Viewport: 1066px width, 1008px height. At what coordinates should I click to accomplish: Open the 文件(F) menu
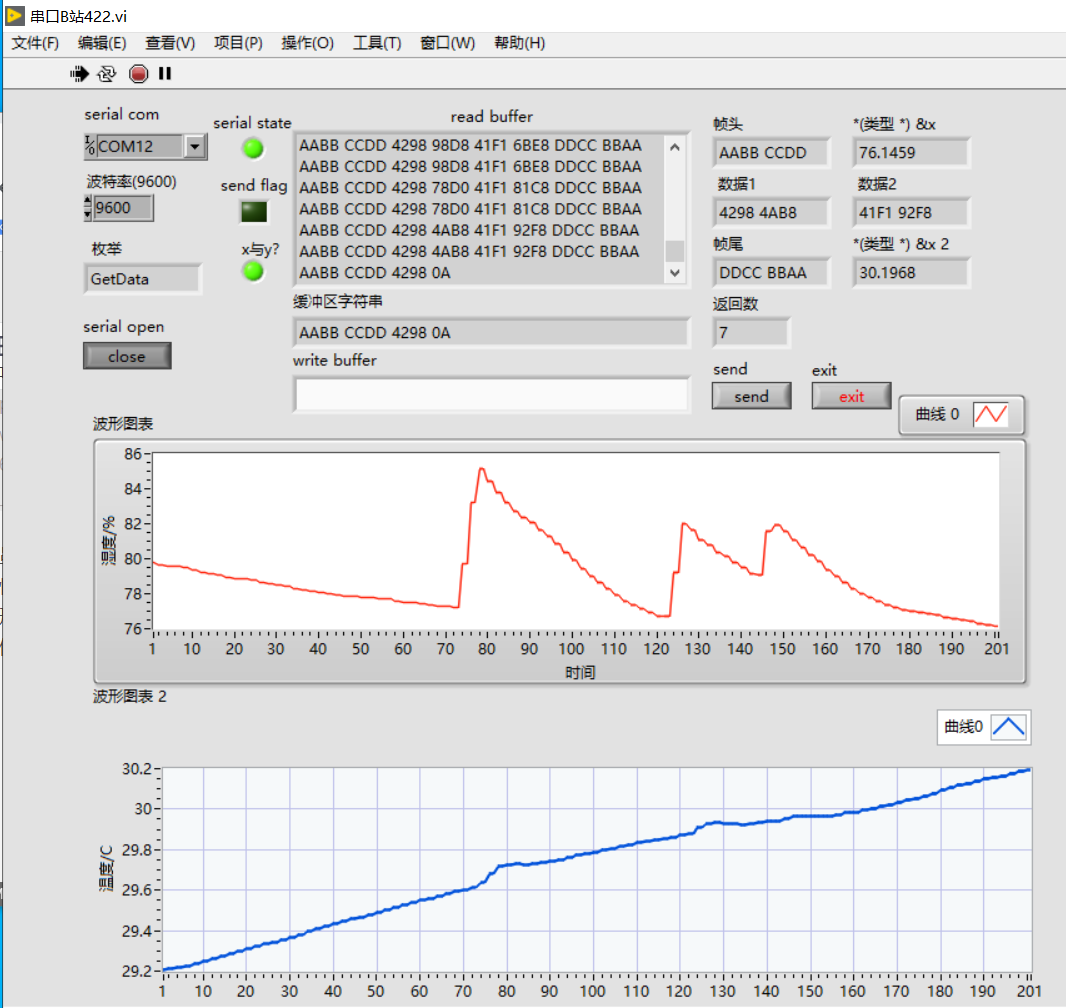35,43
